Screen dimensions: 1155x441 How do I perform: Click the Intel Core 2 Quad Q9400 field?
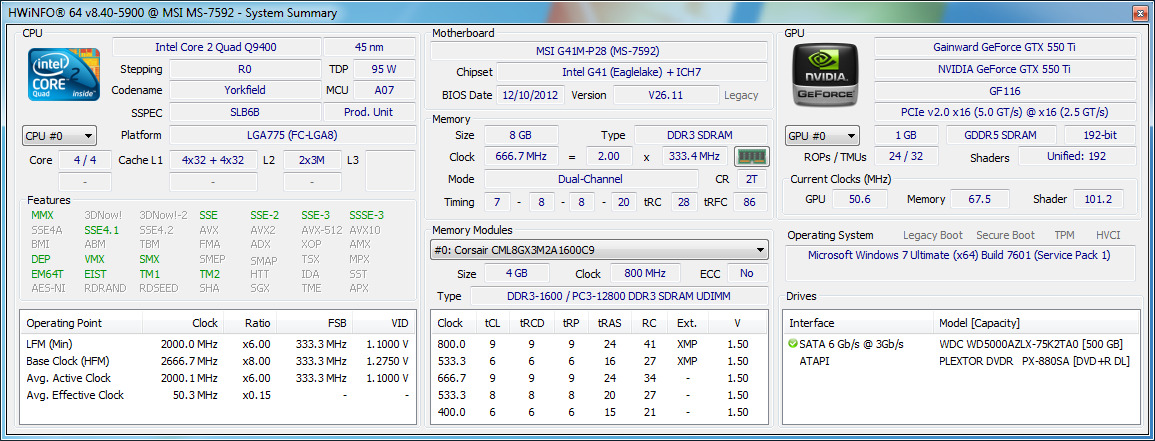coord(217,47)
